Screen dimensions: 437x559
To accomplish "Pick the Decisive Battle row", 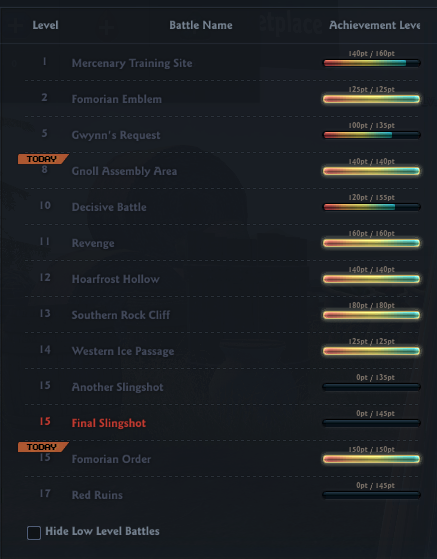I will pos(221,207).
